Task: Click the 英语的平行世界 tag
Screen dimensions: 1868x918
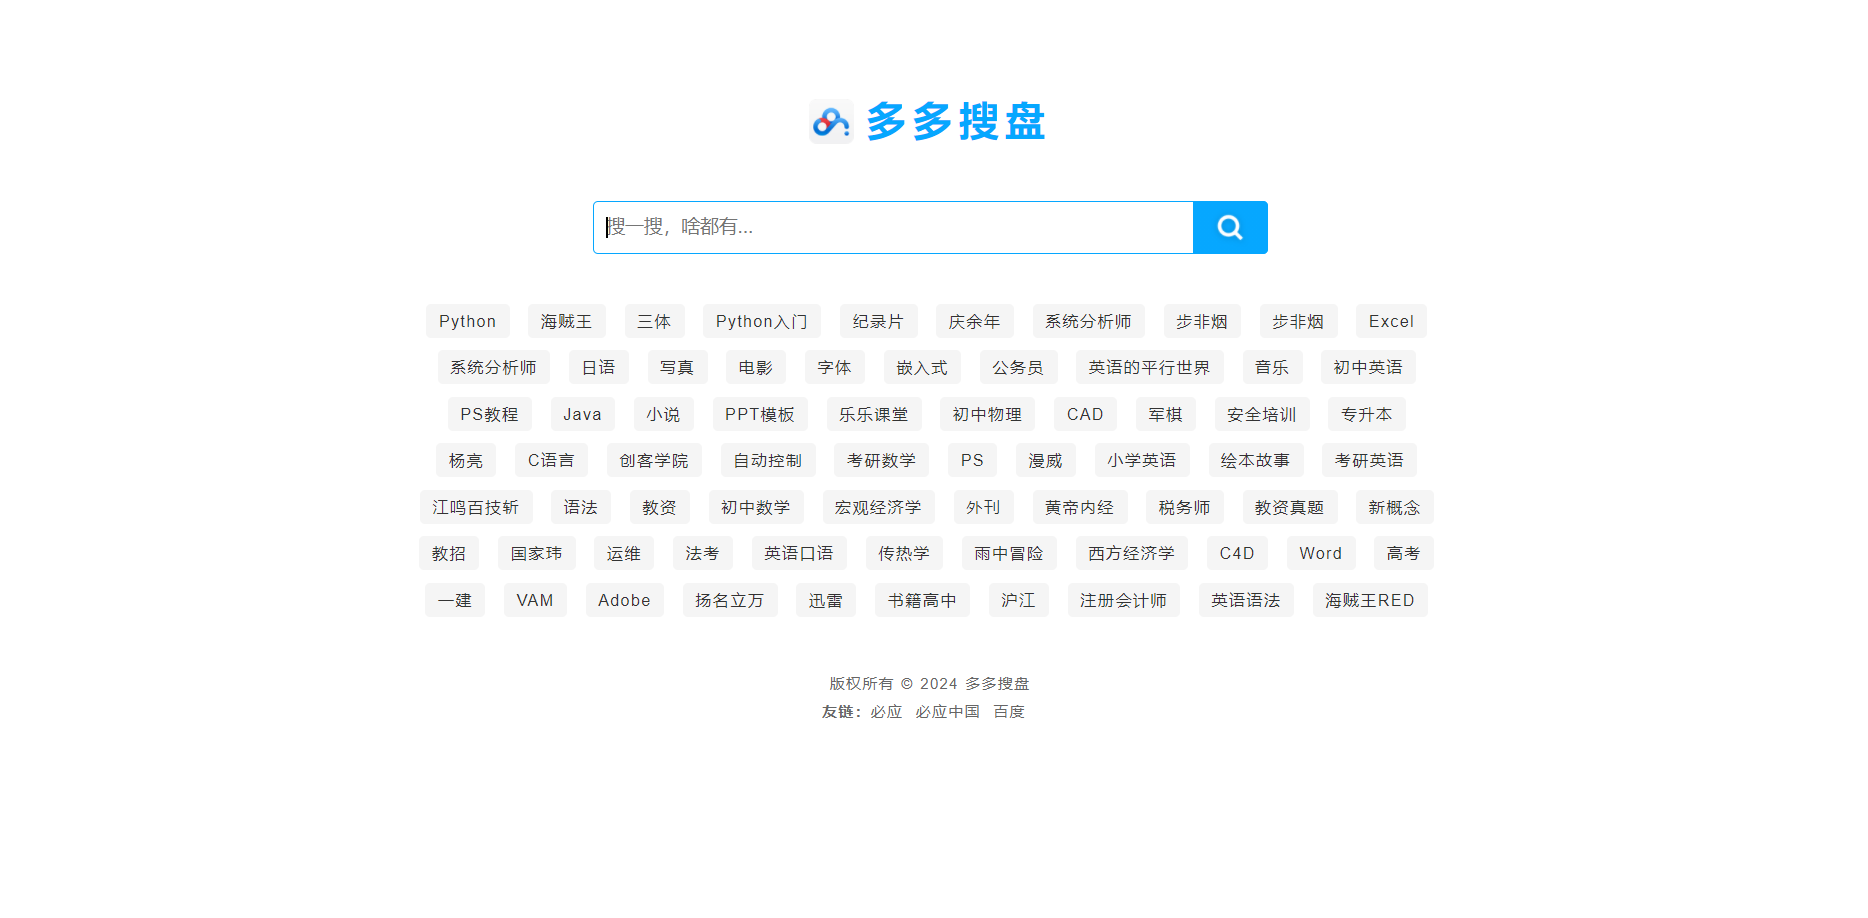Action: 1149,367
